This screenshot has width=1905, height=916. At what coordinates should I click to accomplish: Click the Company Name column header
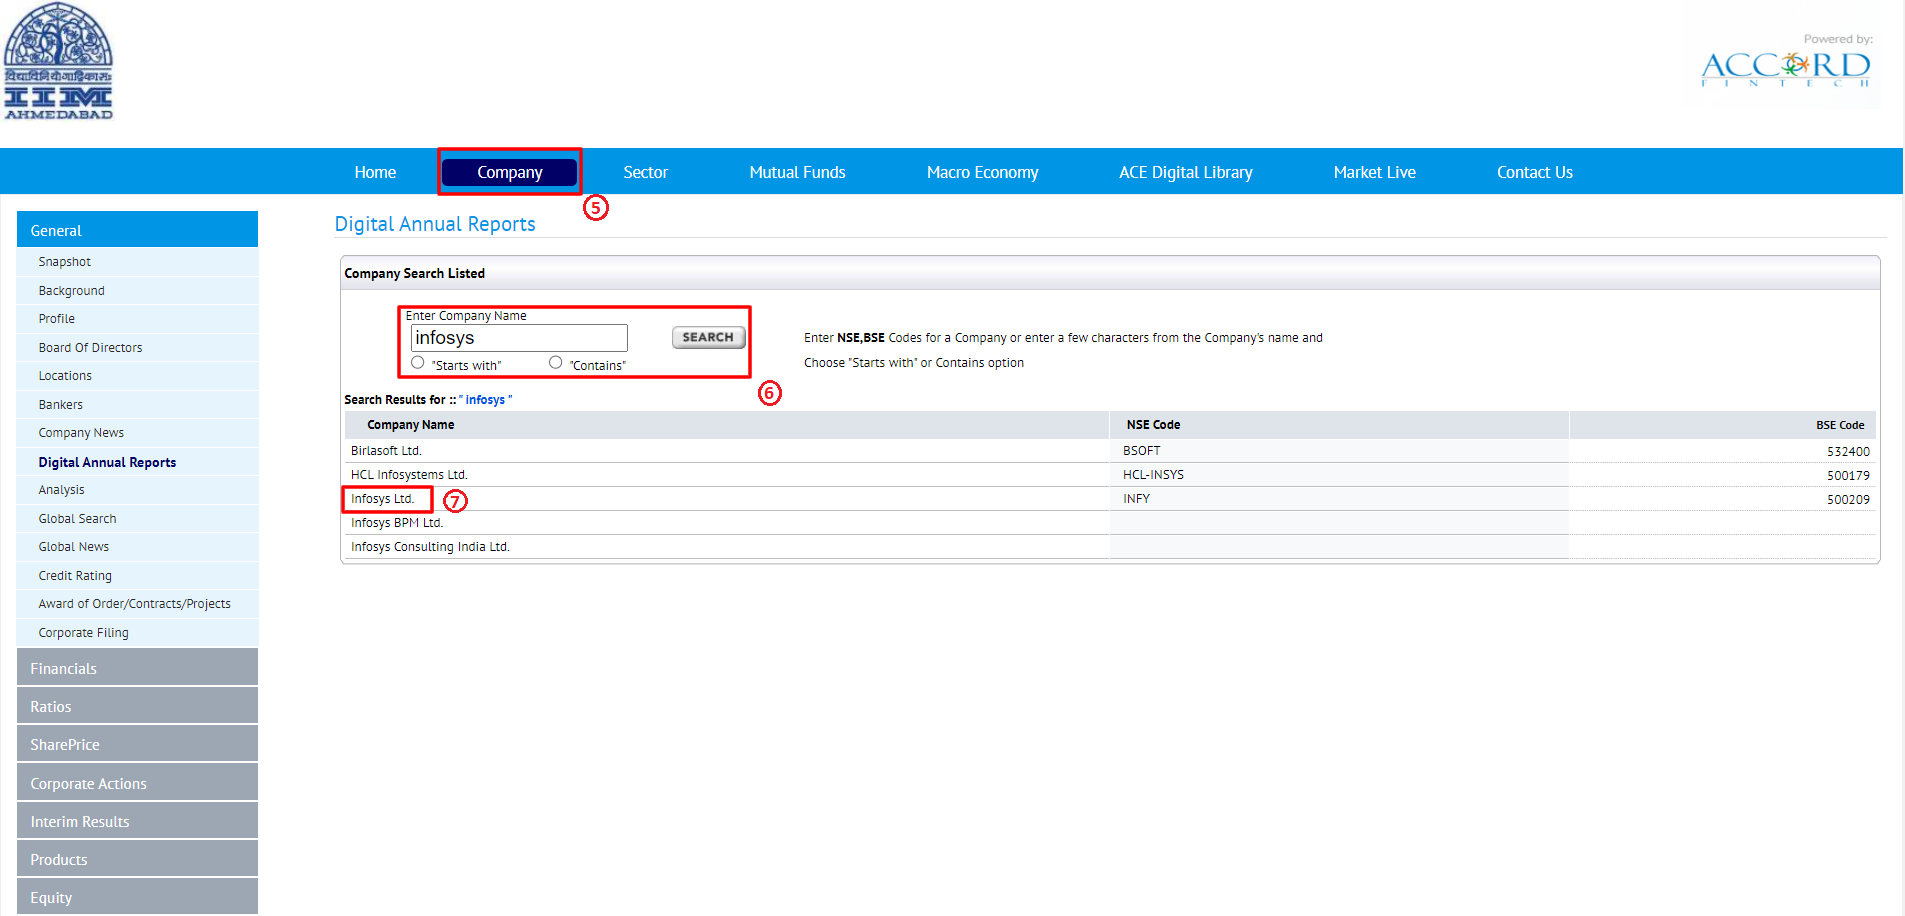(x=410, y=425)
